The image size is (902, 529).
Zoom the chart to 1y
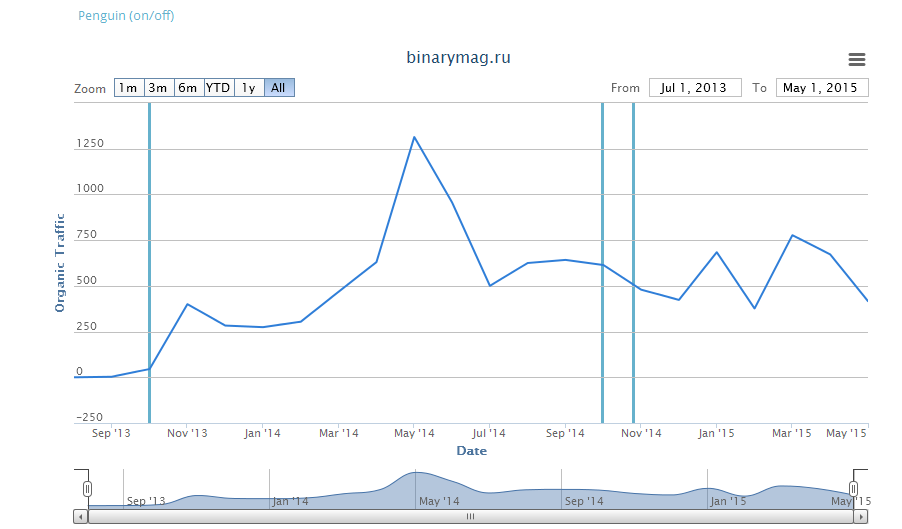coord(249,88)
